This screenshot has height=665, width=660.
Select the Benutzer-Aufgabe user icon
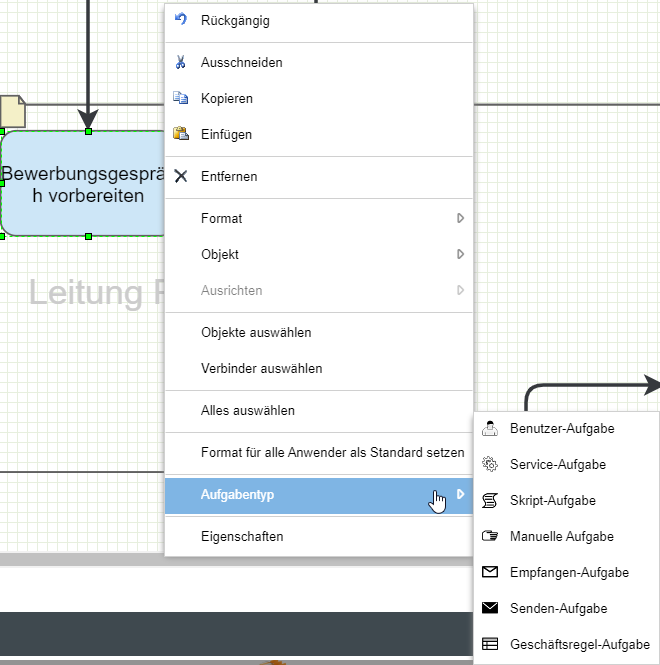tap(490, 429)
